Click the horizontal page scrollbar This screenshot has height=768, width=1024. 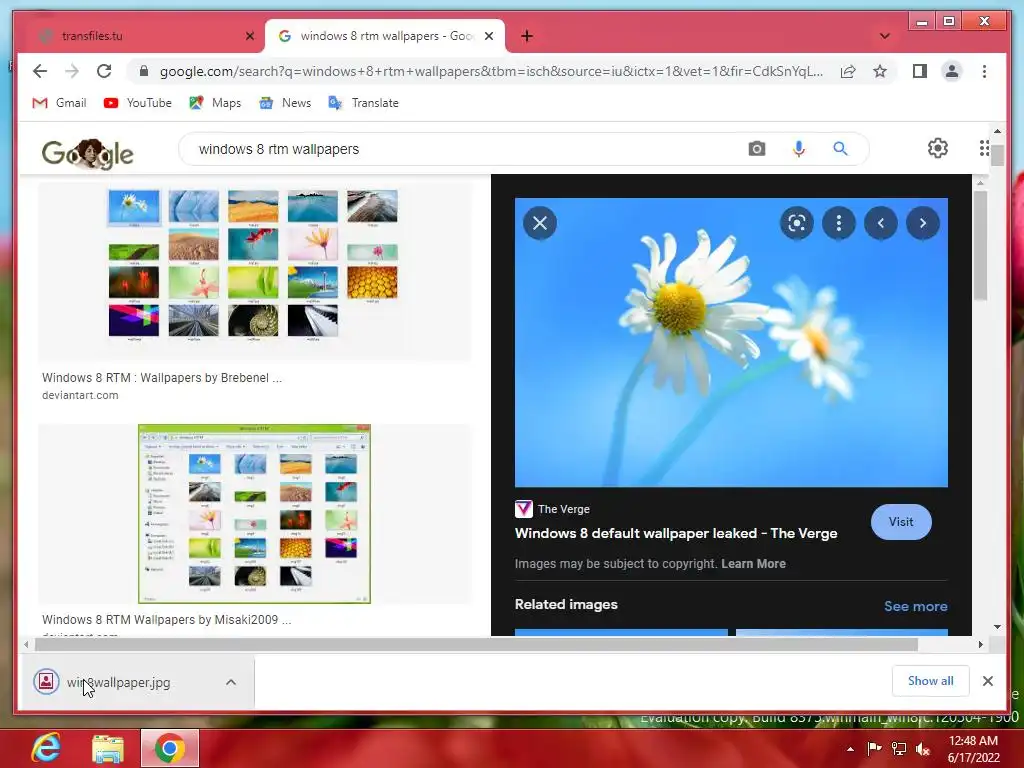point(477,645)
